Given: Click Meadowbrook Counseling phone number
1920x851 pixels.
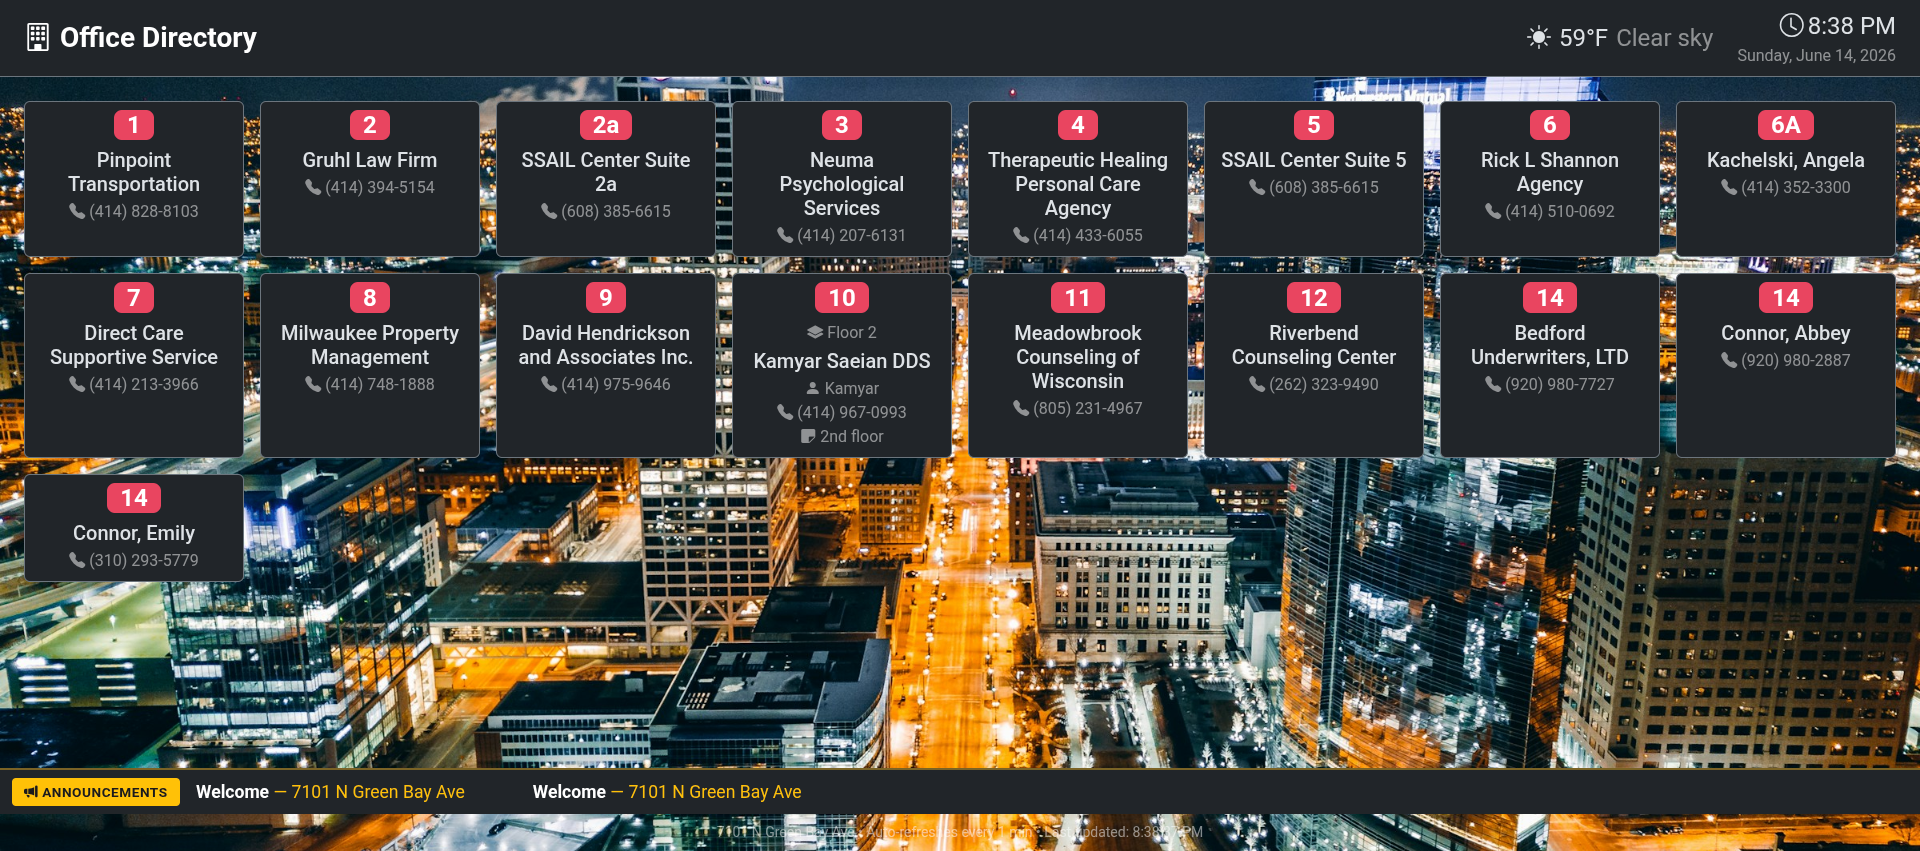Looking at the screenshot, I should pos(1078,408).
